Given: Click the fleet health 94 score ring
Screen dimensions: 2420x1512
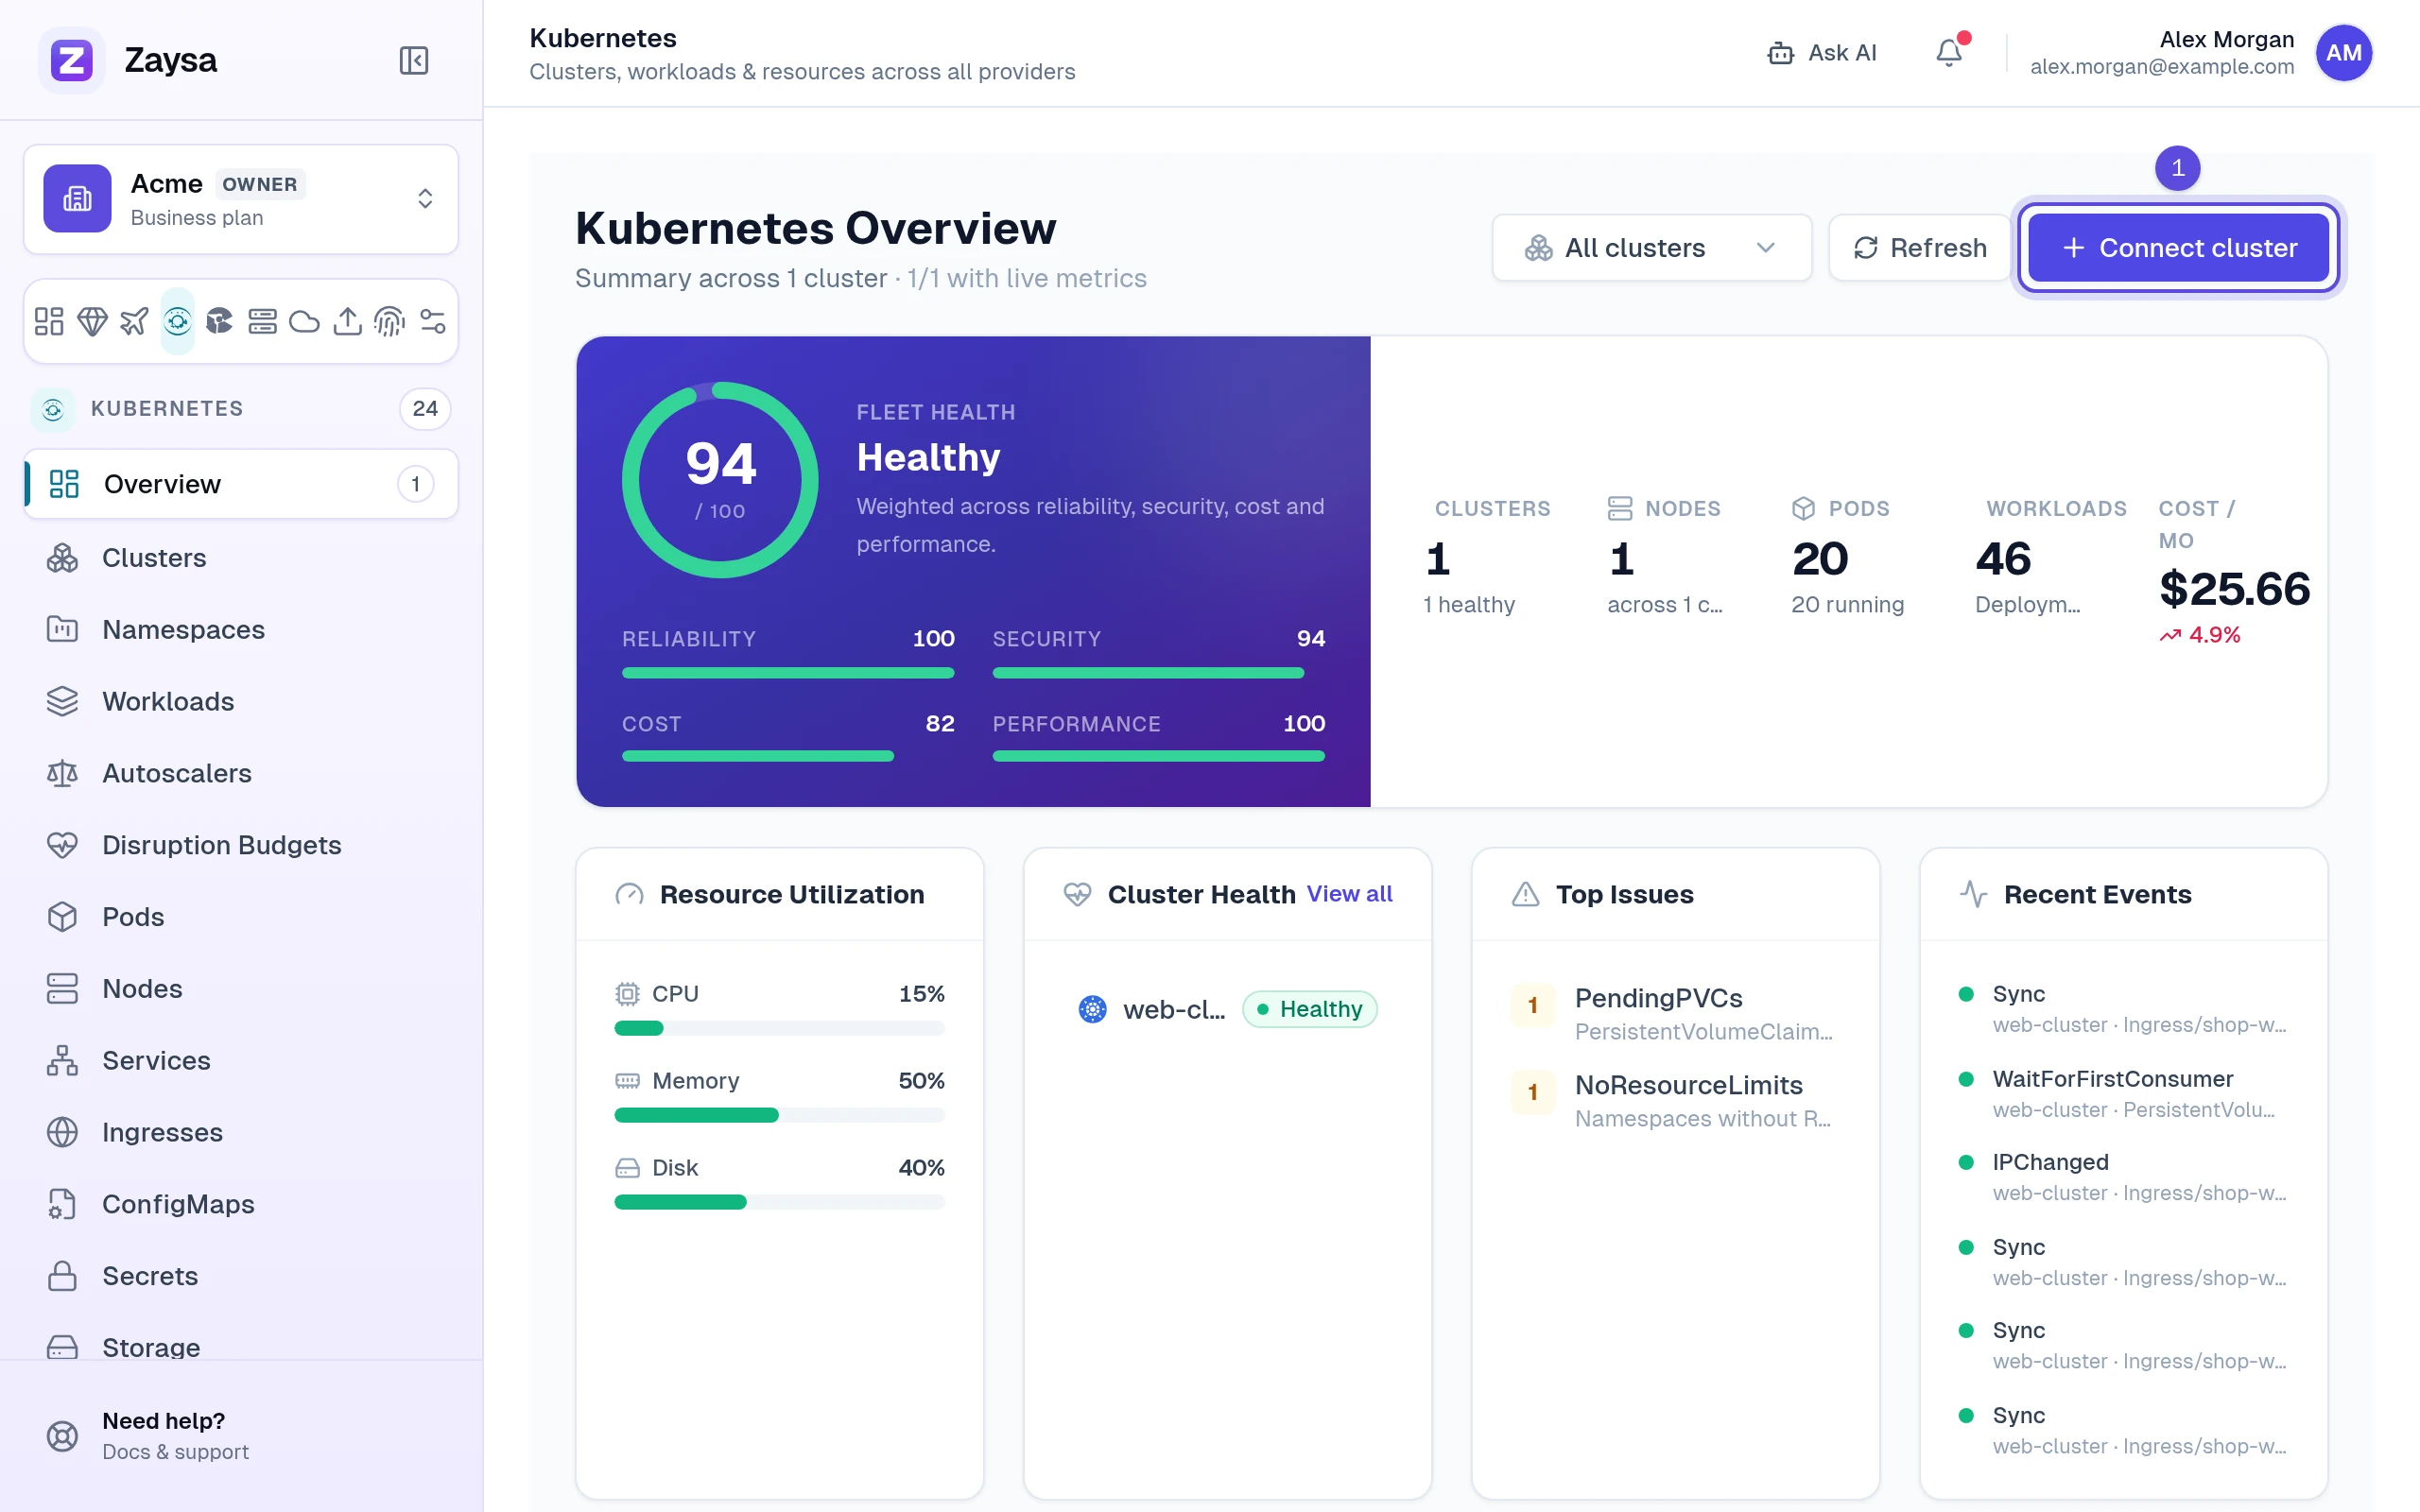Looking at the screenshot, I should (x=720, y=480).
